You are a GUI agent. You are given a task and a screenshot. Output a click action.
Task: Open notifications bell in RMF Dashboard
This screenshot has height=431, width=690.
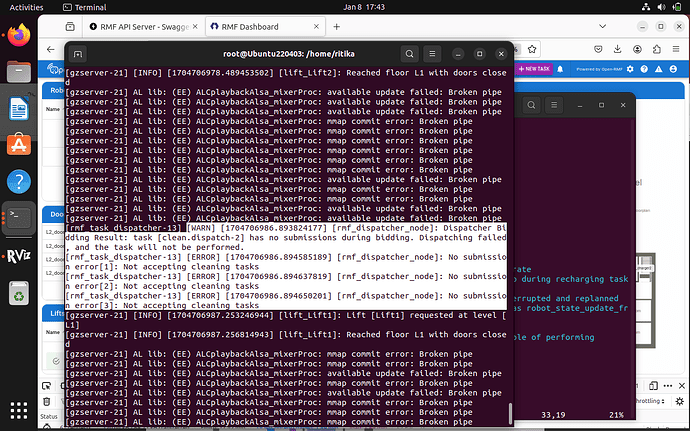(x=560, y=69)
